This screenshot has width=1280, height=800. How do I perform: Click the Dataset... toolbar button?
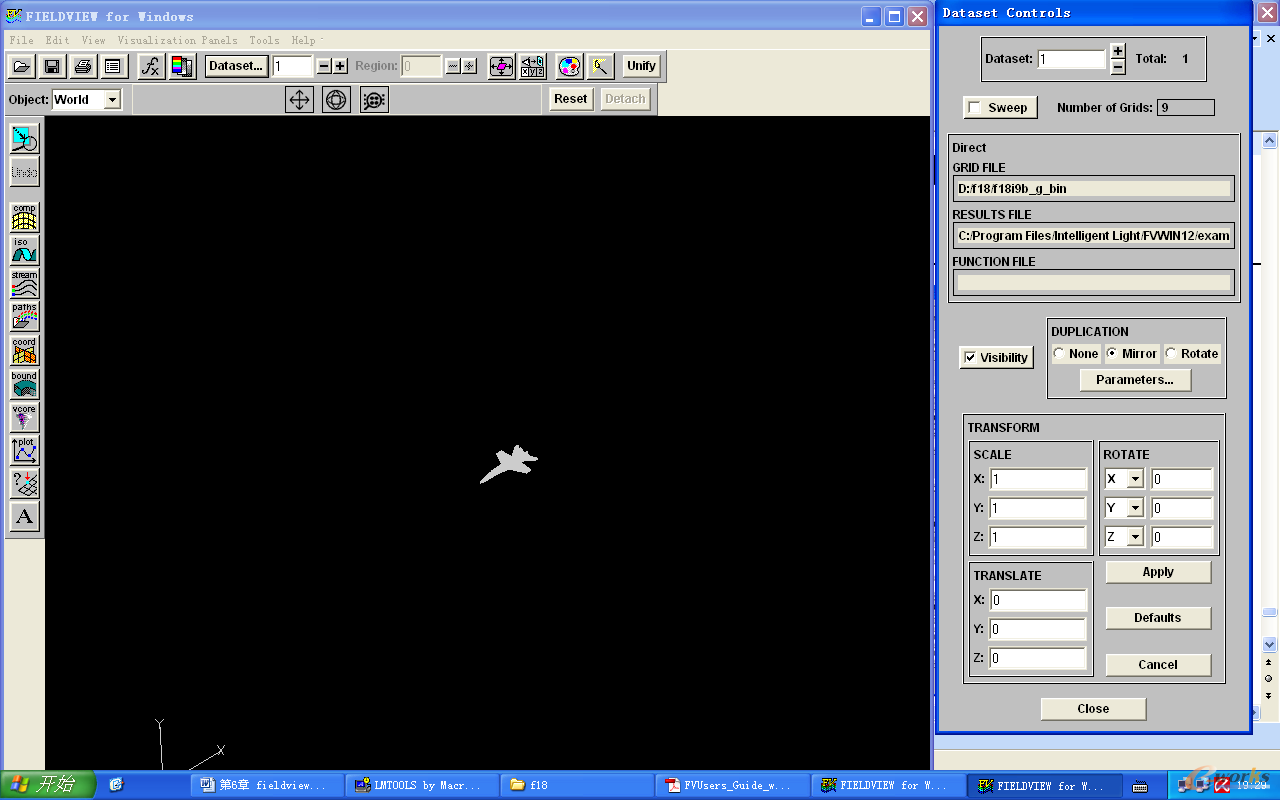coord(236,66)
